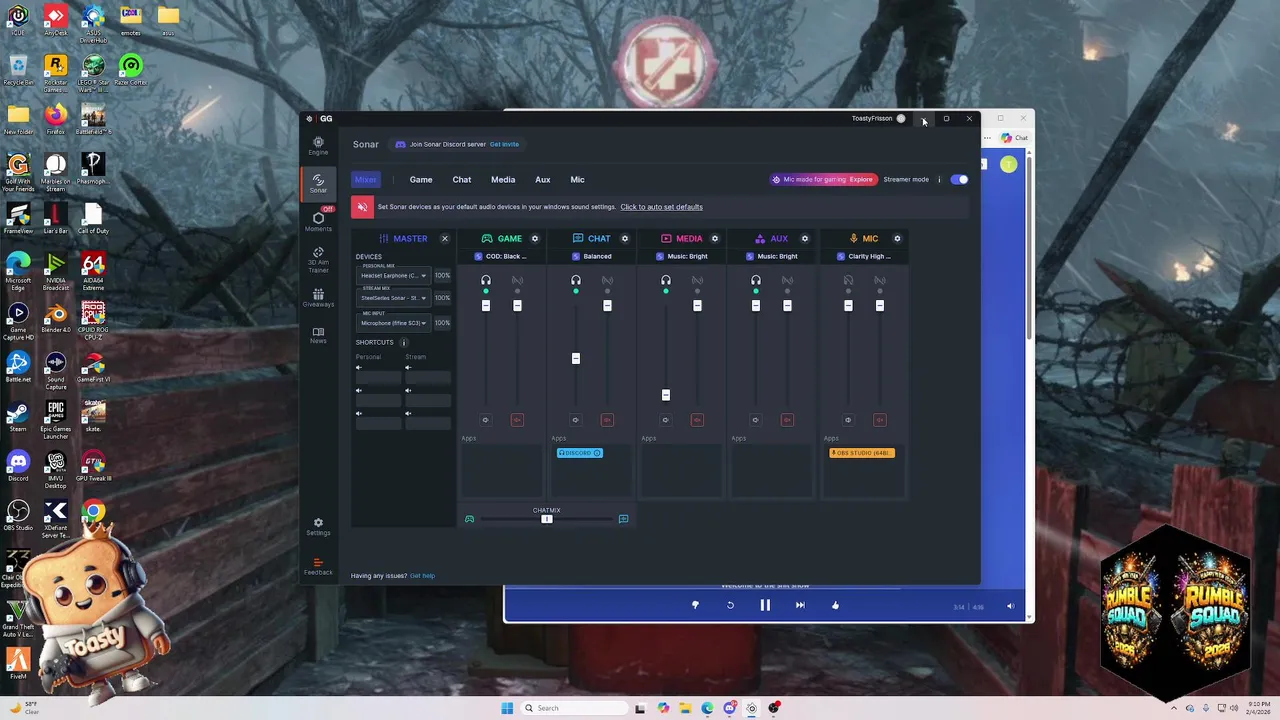Close the MASTER panel with X
This screenshot has width=1280, height=720.
(x=445, y=239)
